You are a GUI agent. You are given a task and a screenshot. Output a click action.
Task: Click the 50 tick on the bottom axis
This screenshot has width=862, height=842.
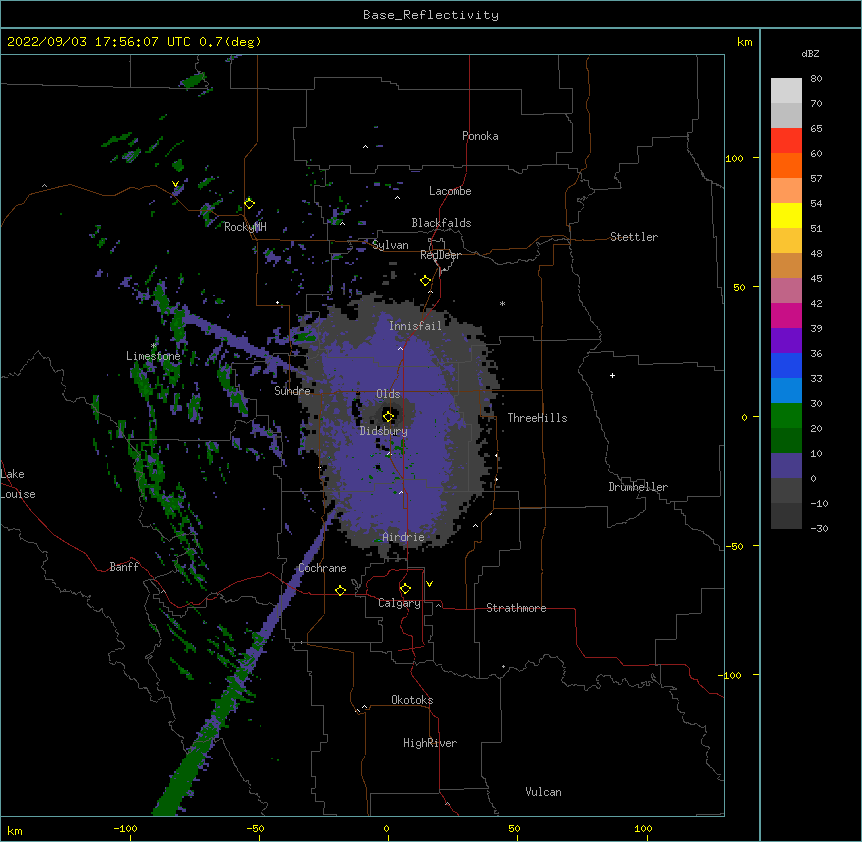click(x=514, y=828)
